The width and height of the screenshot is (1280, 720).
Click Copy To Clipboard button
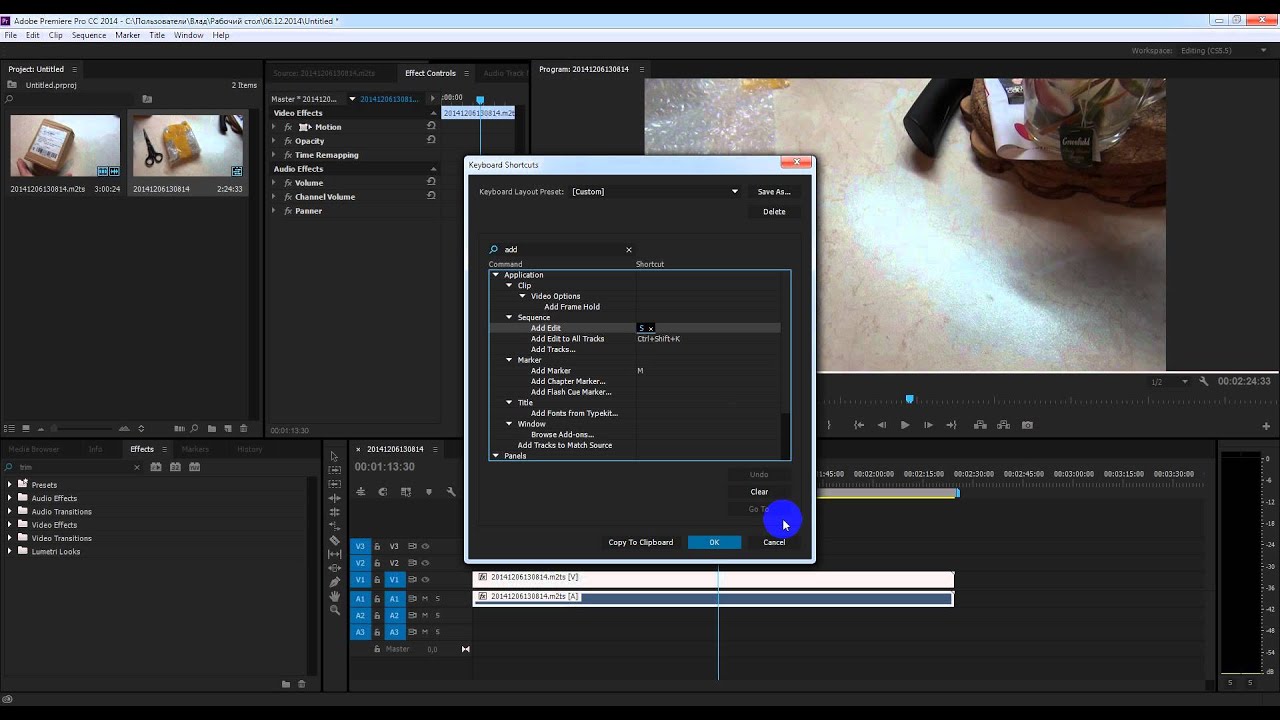coord(640,542)
